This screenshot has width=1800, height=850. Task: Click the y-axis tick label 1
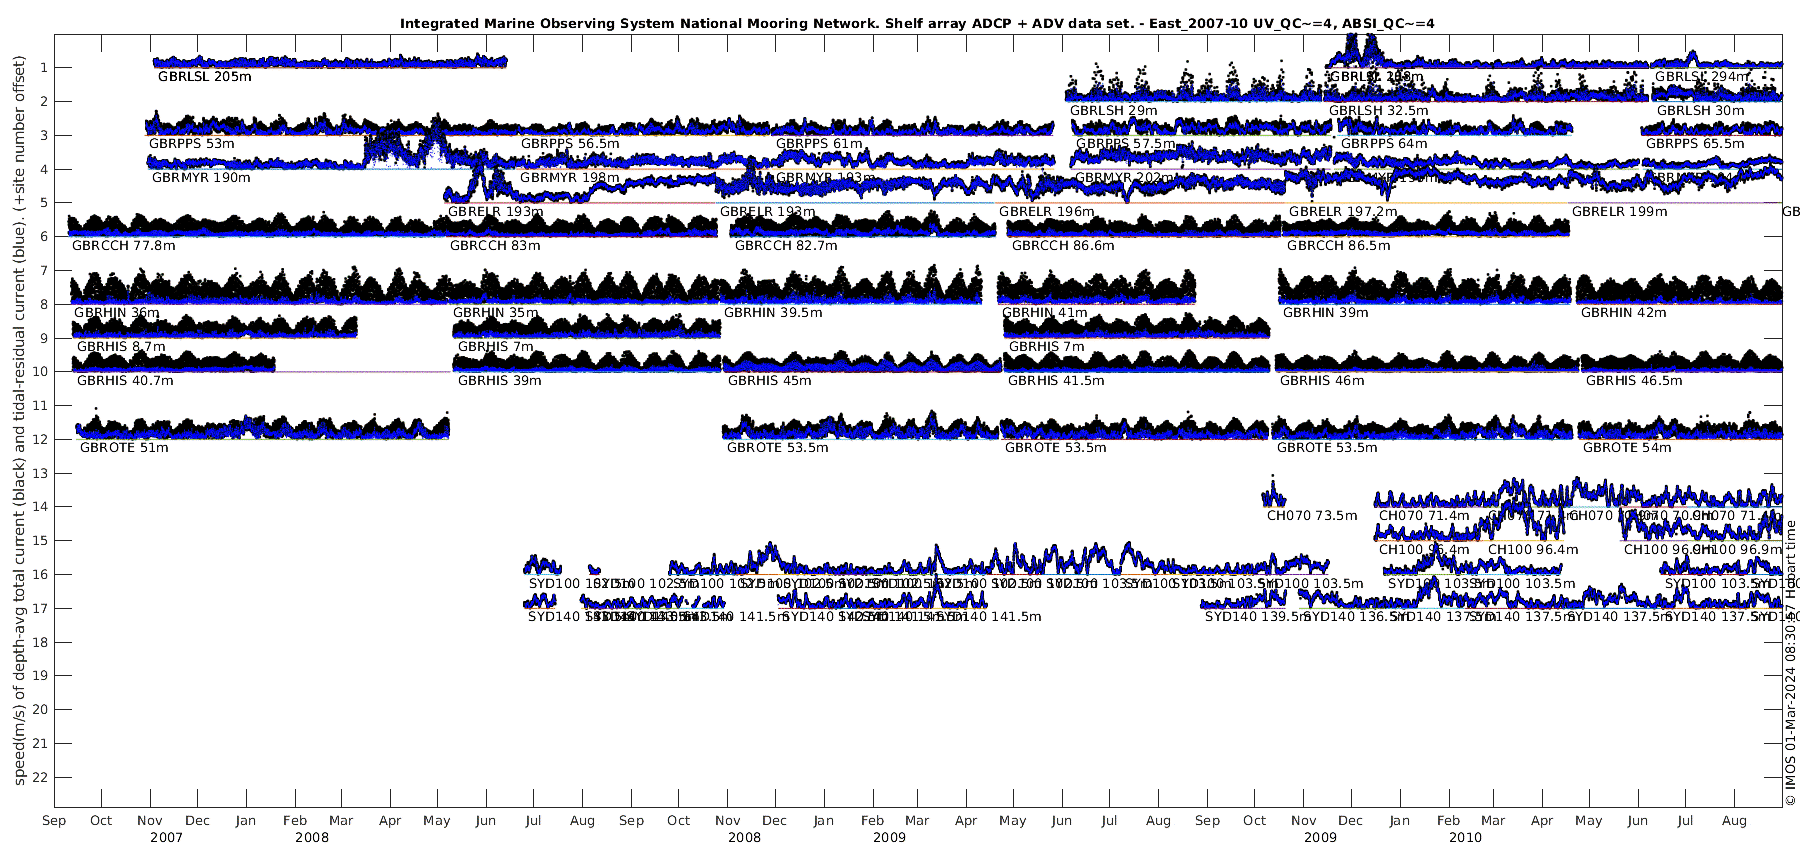pos(45,68)
